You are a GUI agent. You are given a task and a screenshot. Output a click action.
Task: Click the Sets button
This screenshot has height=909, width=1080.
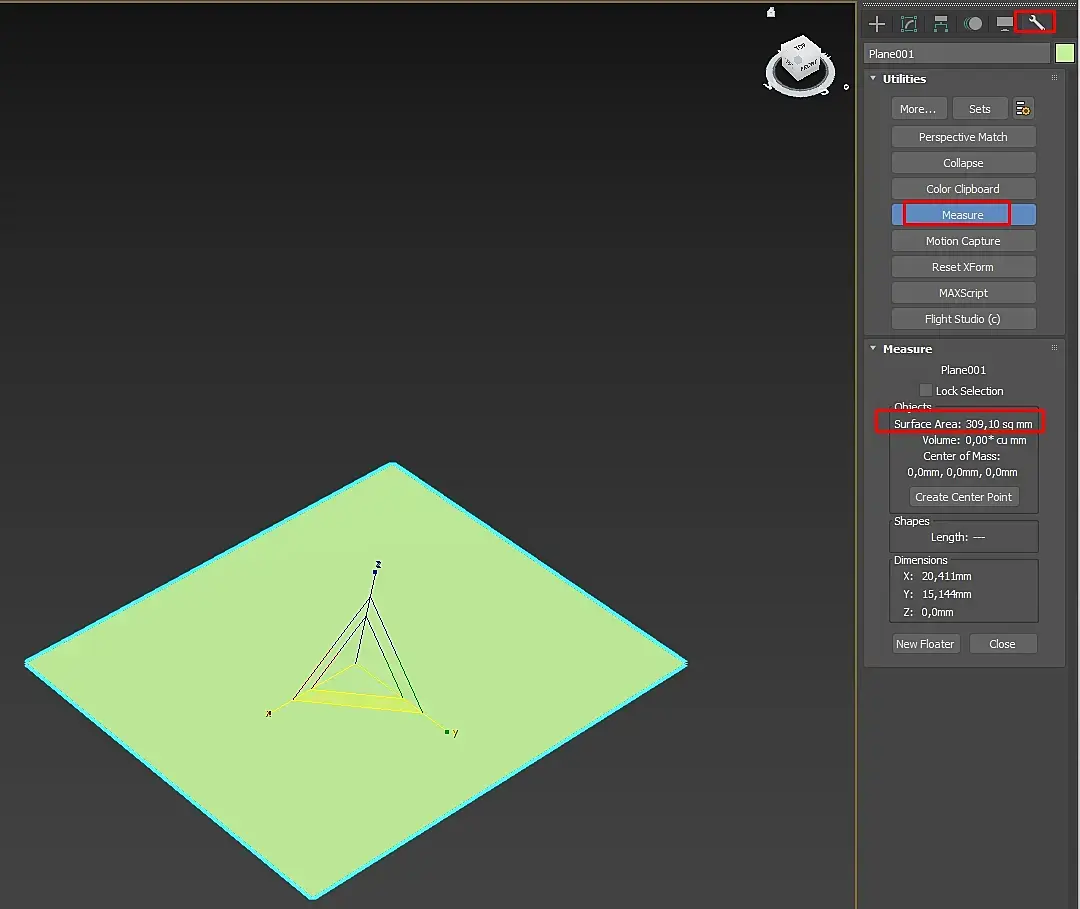[979, 109]
